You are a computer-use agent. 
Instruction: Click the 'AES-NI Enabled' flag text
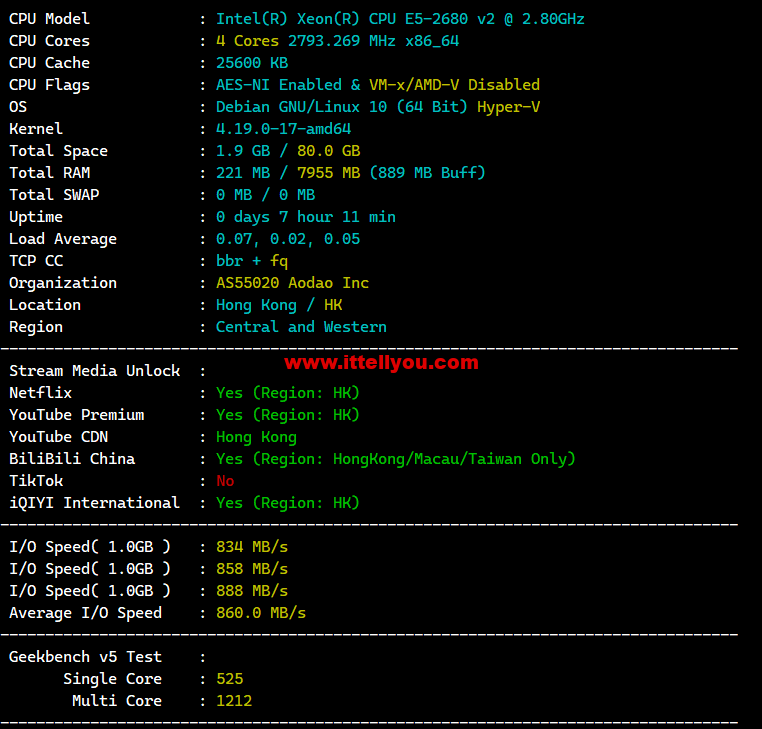click(x=278, y=85)
